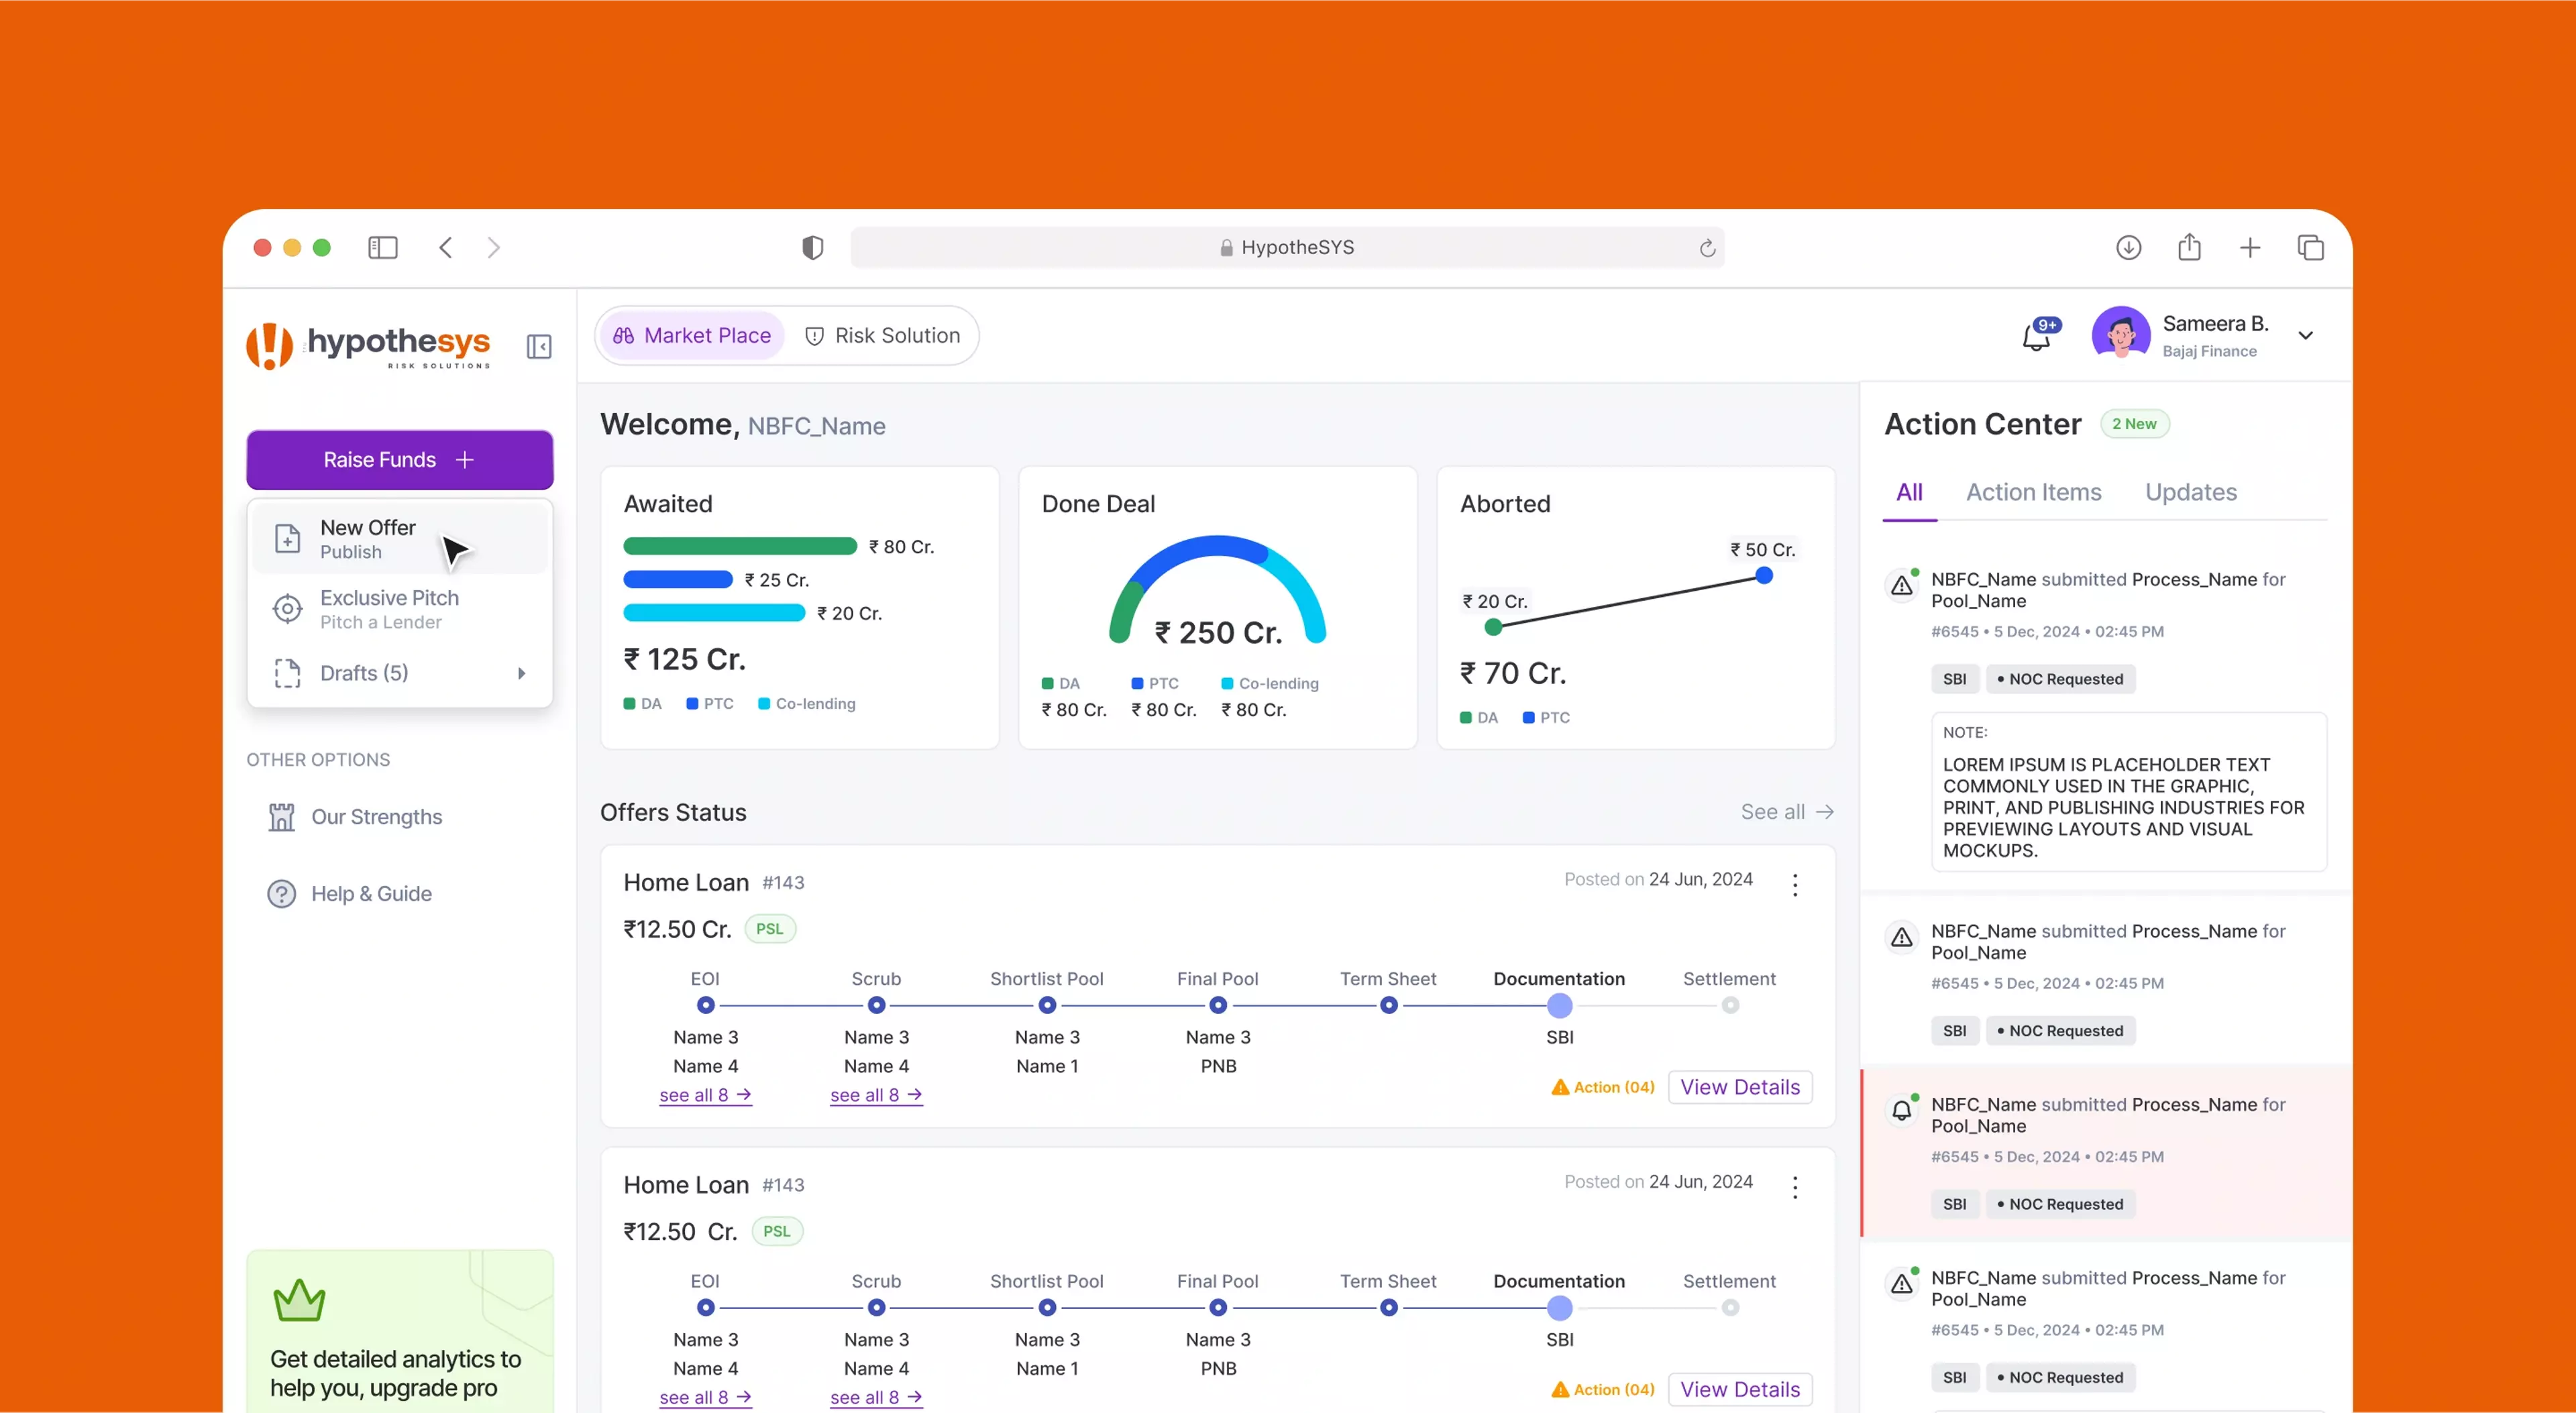Click the green ₹ 80 Cr. Awaited bar
The width and height of the screenshot is (2576, 1413).
tap(740, 546)
